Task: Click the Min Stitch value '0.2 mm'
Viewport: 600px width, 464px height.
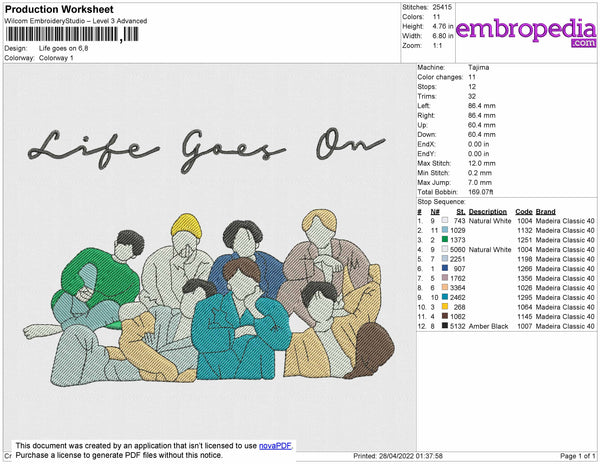Action: coord(480,173)
